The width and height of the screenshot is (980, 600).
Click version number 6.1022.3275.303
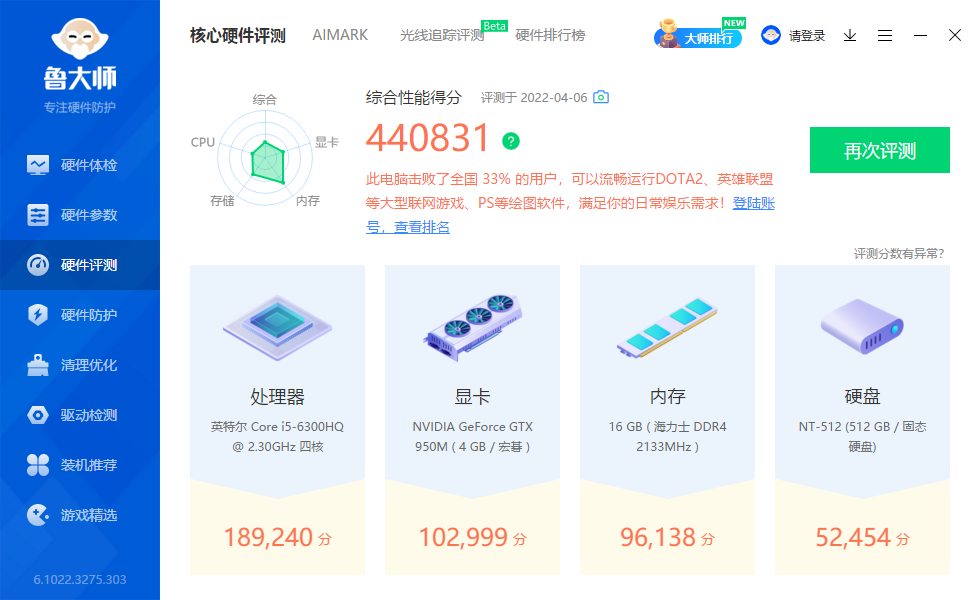pyautogui.click(x=80, y=579)
